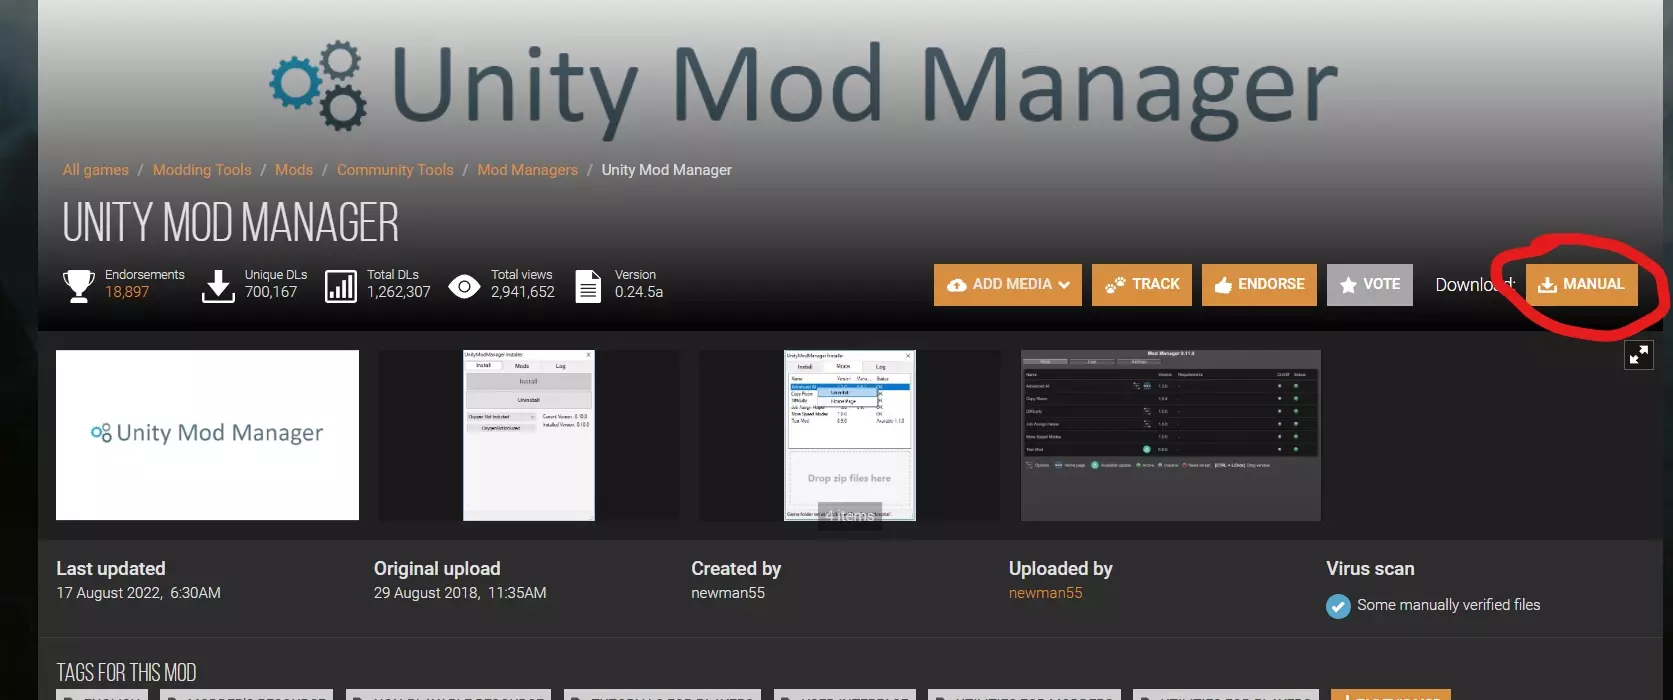
Task: Click the All games breadcrumb link
Action: pos(96,170)
